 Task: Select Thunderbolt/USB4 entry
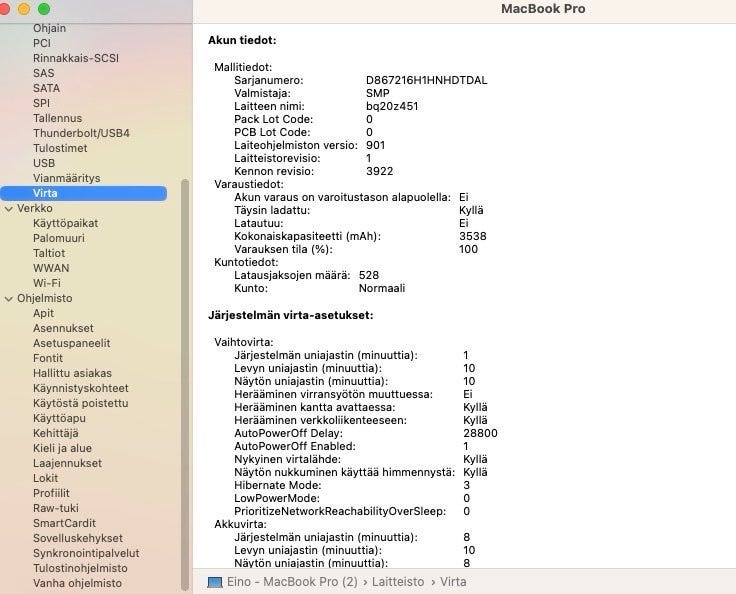point(81,133)
